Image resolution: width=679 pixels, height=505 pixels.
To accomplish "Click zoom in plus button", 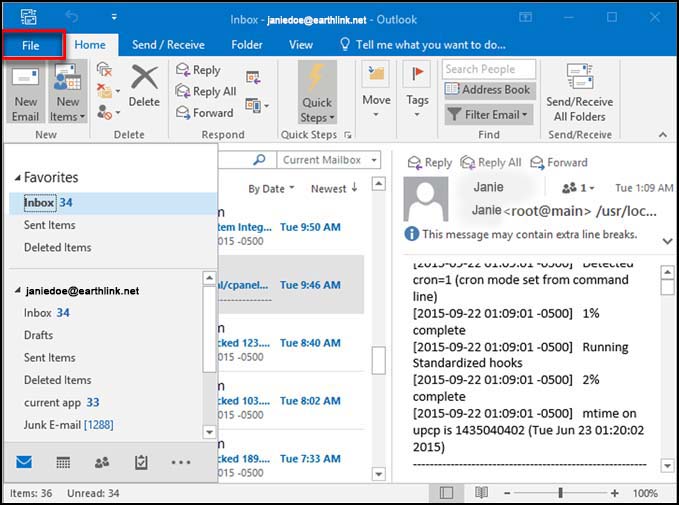I will (614, 493).
